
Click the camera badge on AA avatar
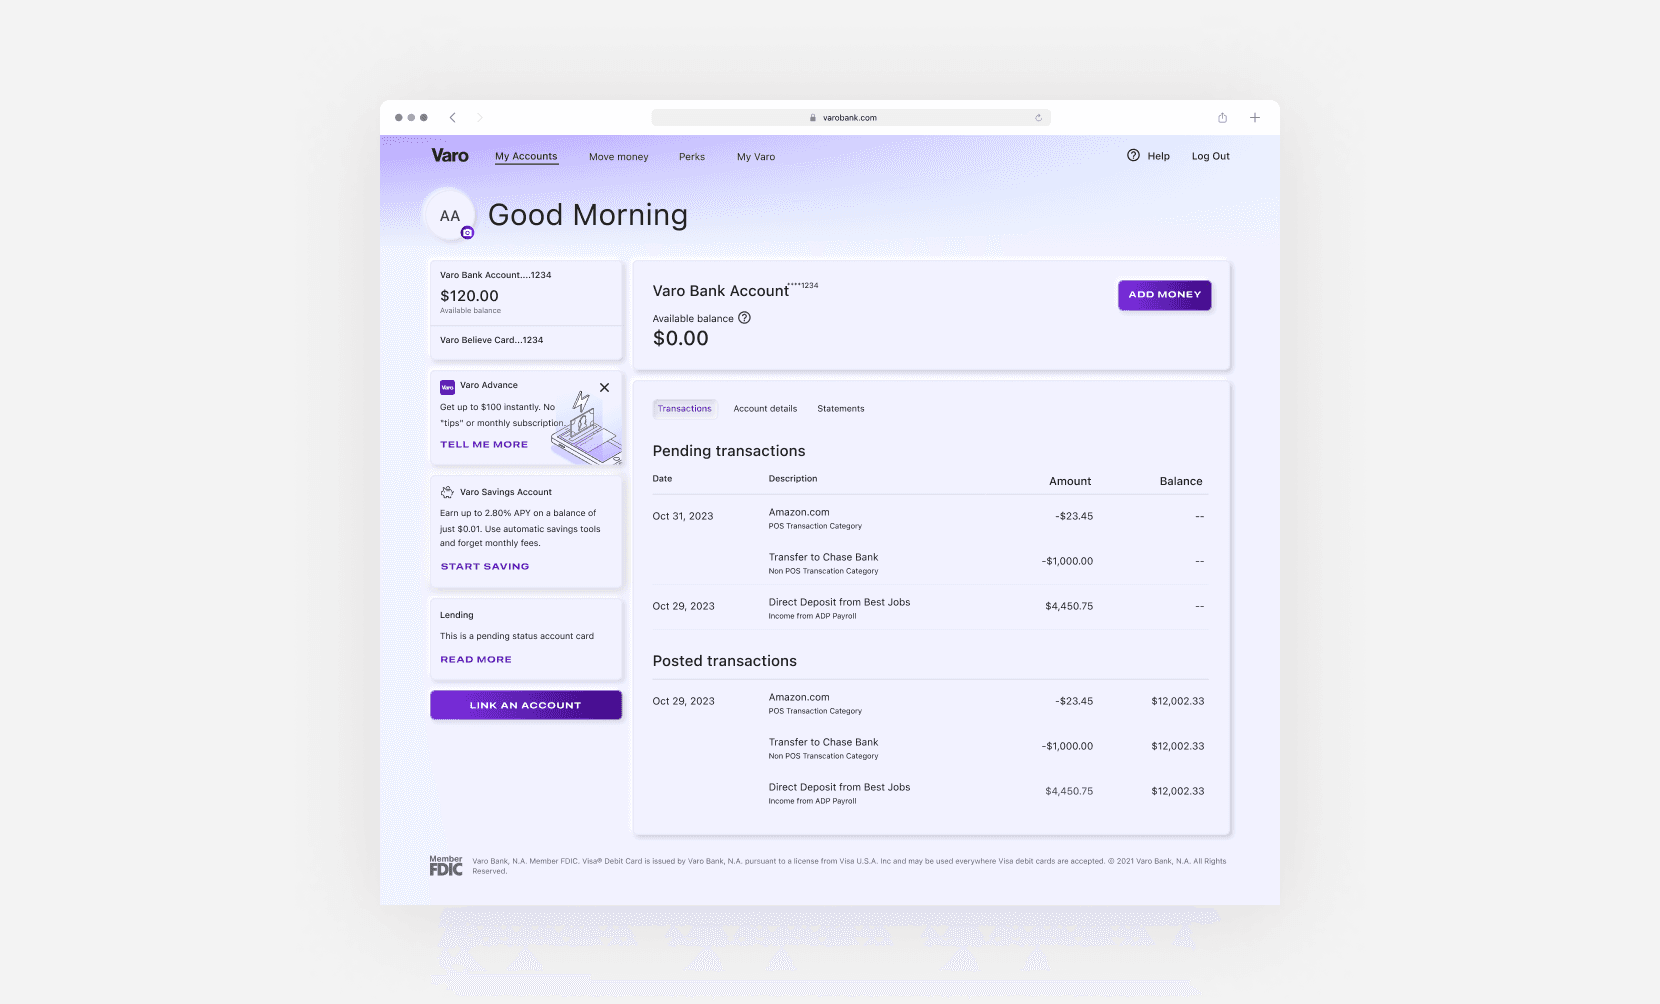pyautogui.click(x=467, y=232)
